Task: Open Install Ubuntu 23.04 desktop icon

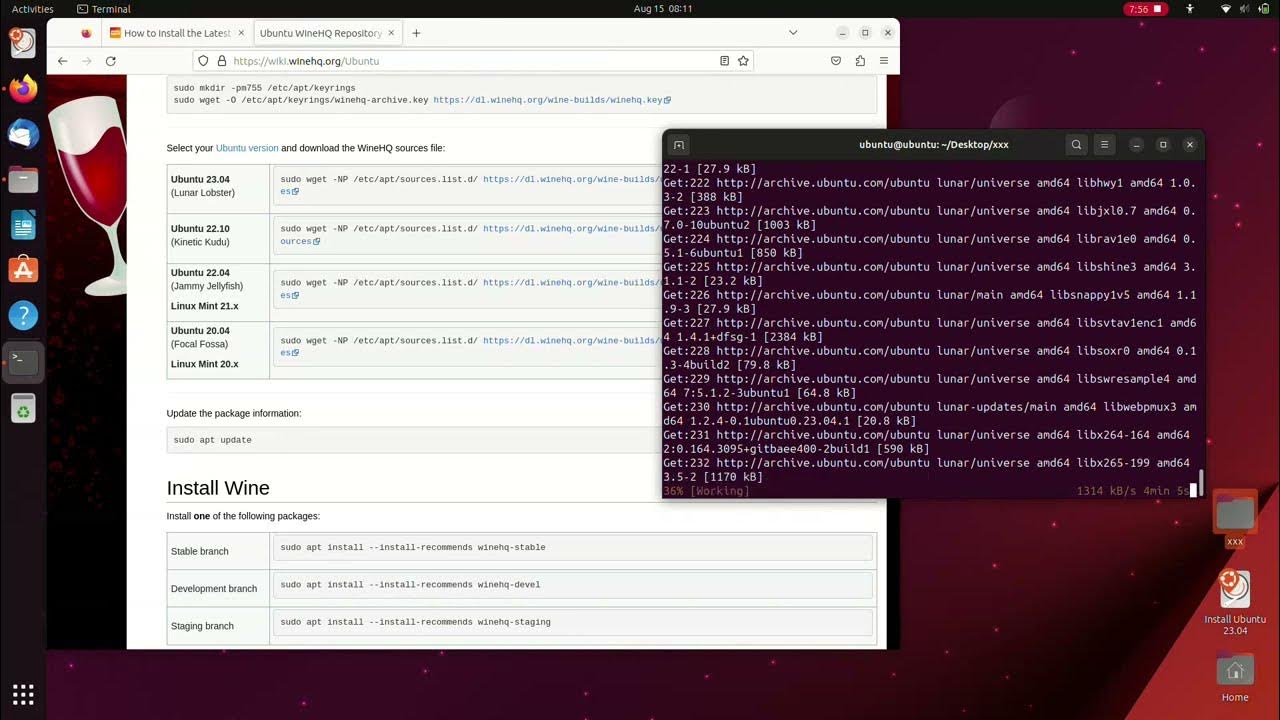Action: [1235, 602]
